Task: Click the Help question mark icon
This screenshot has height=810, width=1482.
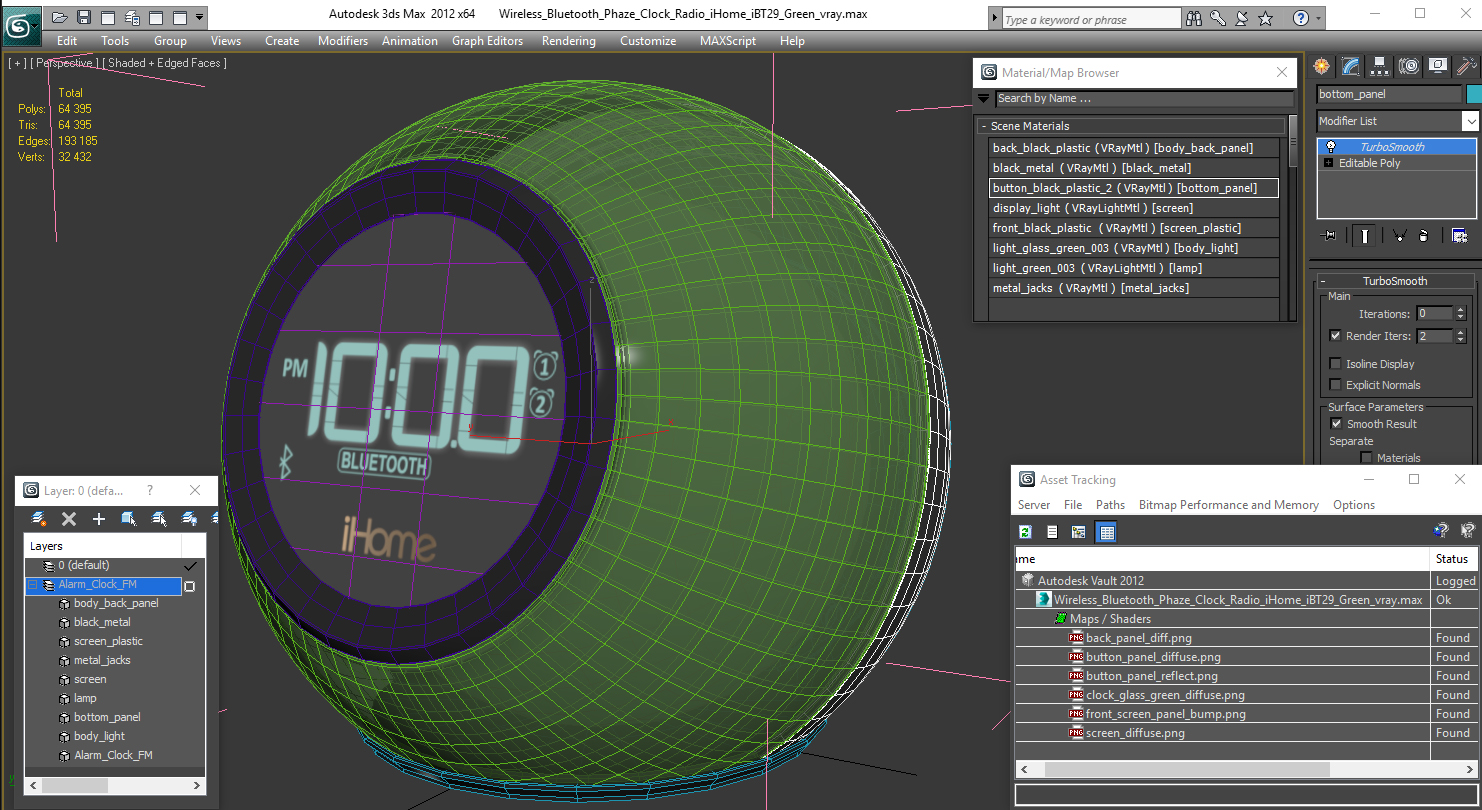Action: coord(1300,18)
